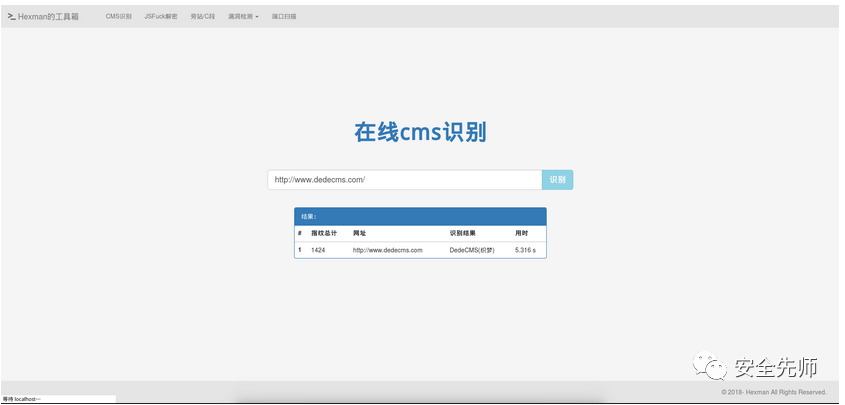Image resolution: width=845 pixels, height=405 pixels.
Task: Click the 结果 panel header
Action: click(x=420, y=217)
